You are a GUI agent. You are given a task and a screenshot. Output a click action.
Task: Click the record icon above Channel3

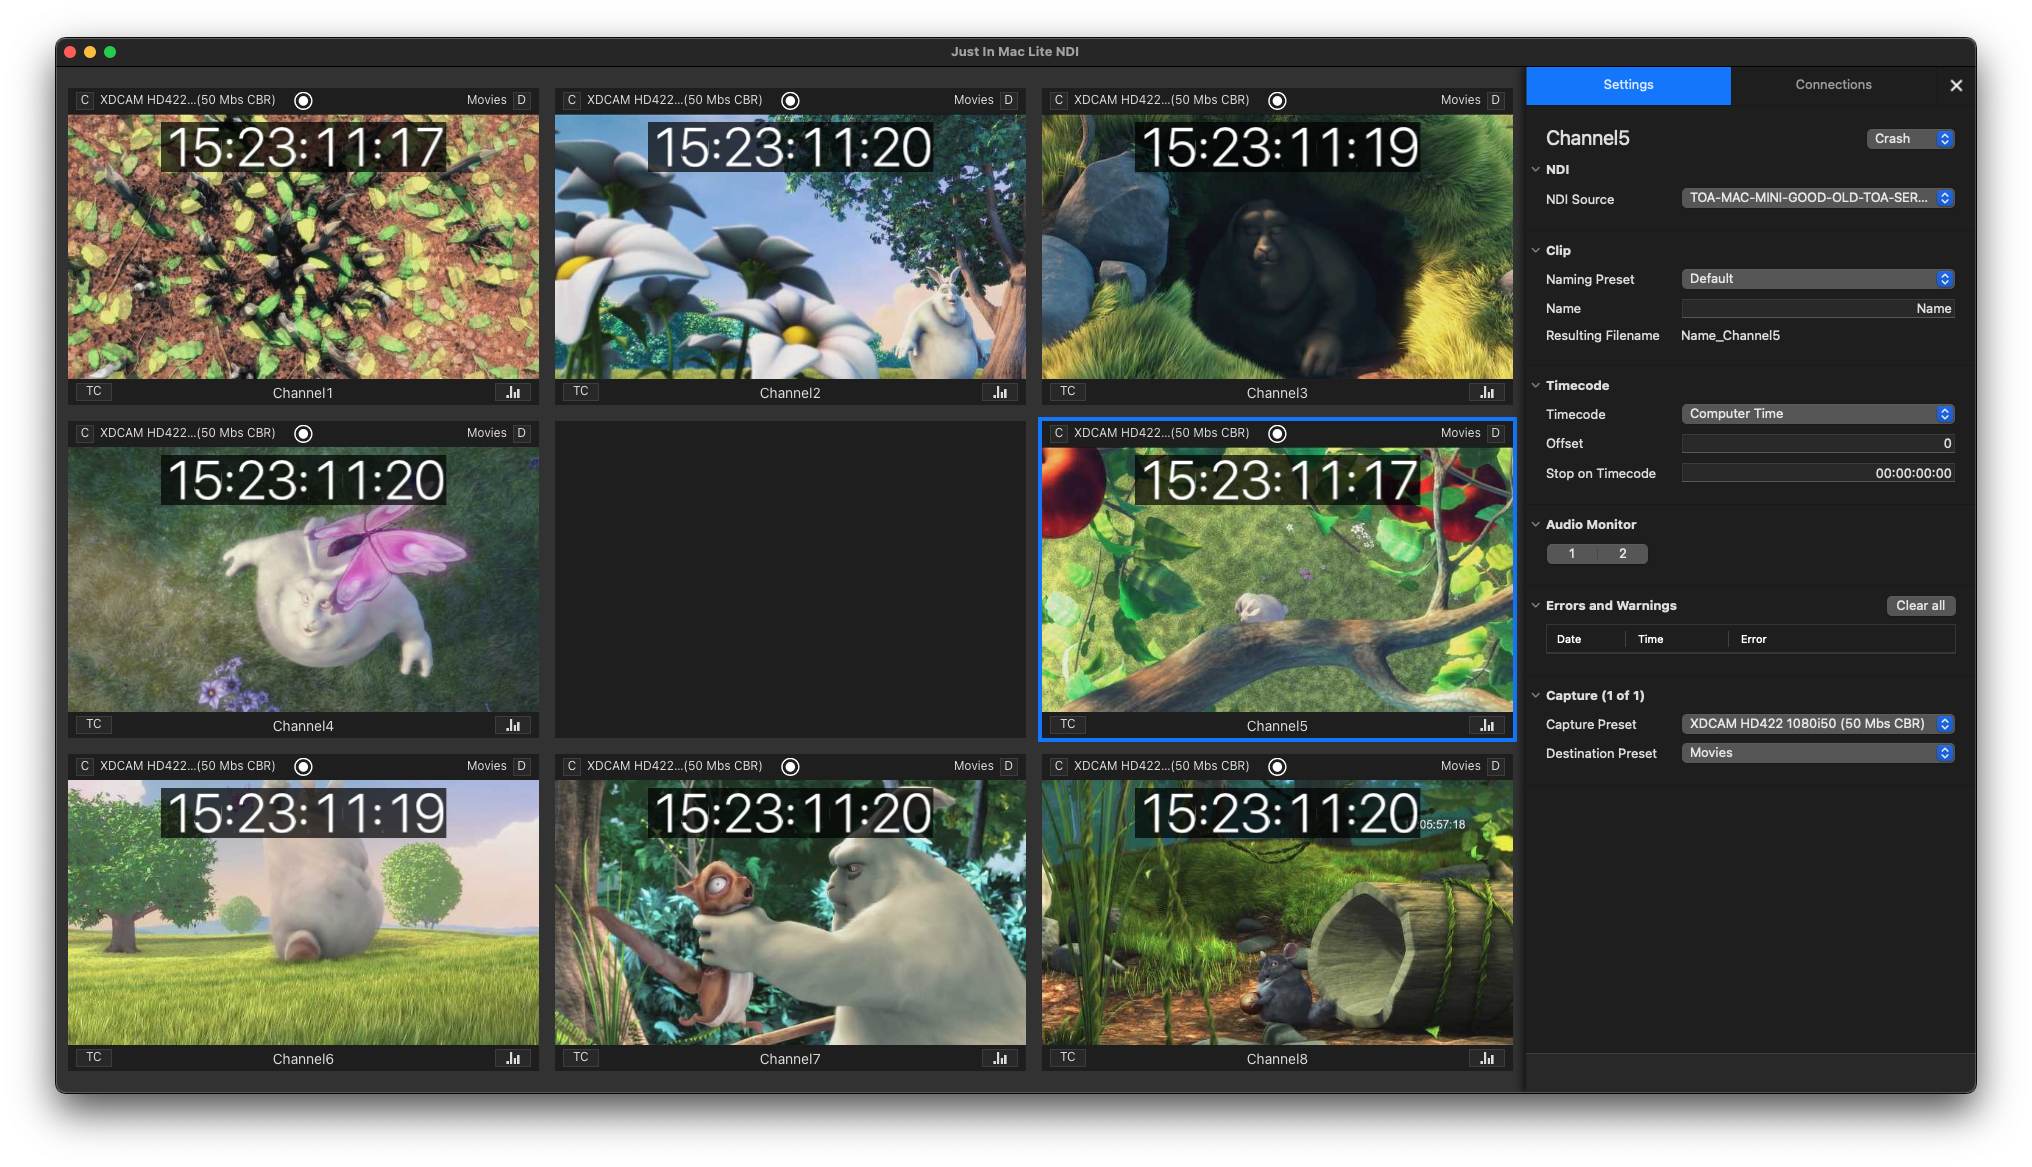tap(1277, 100)
